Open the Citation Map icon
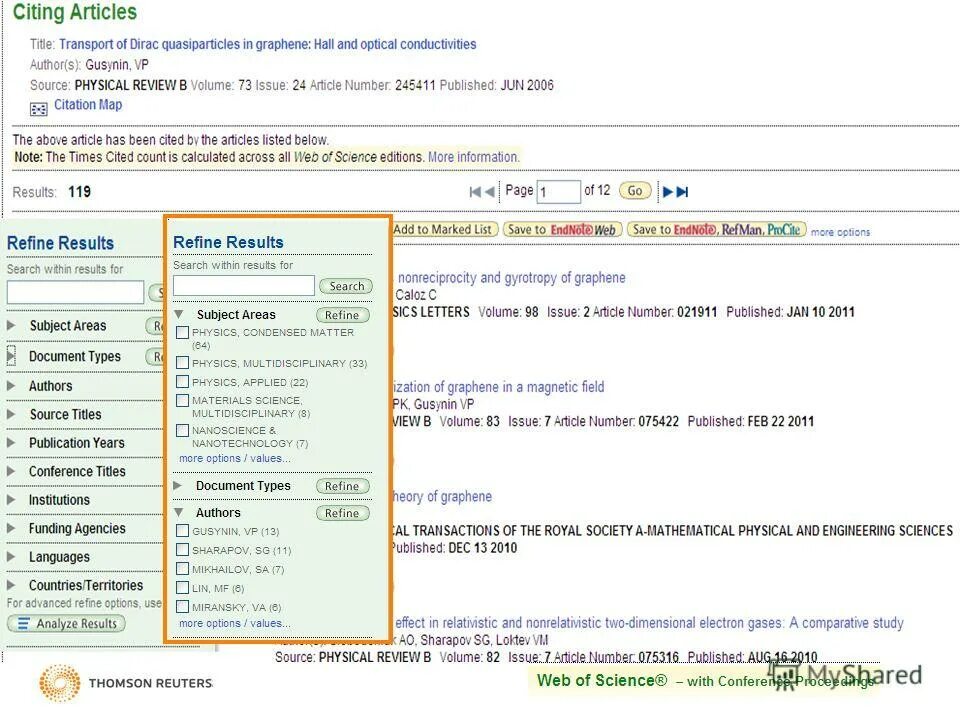The height and width of the screenshot is (720, 960). [x=38, y=109]
